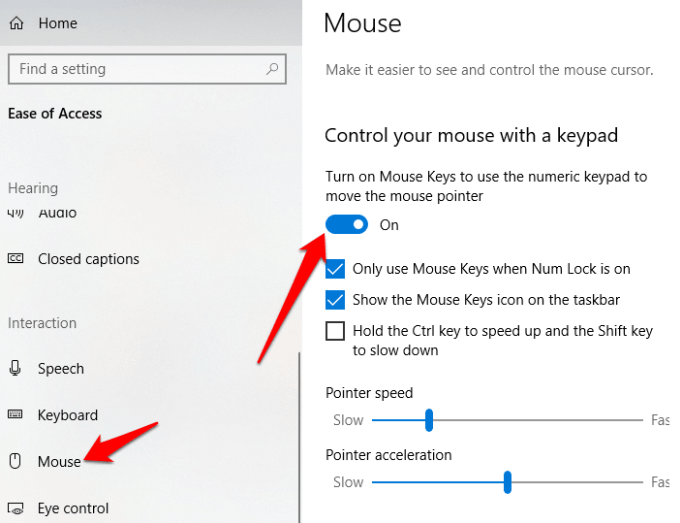Click the Closed captions CC icon
The image size is (680, 523).
tap(16, 259)
